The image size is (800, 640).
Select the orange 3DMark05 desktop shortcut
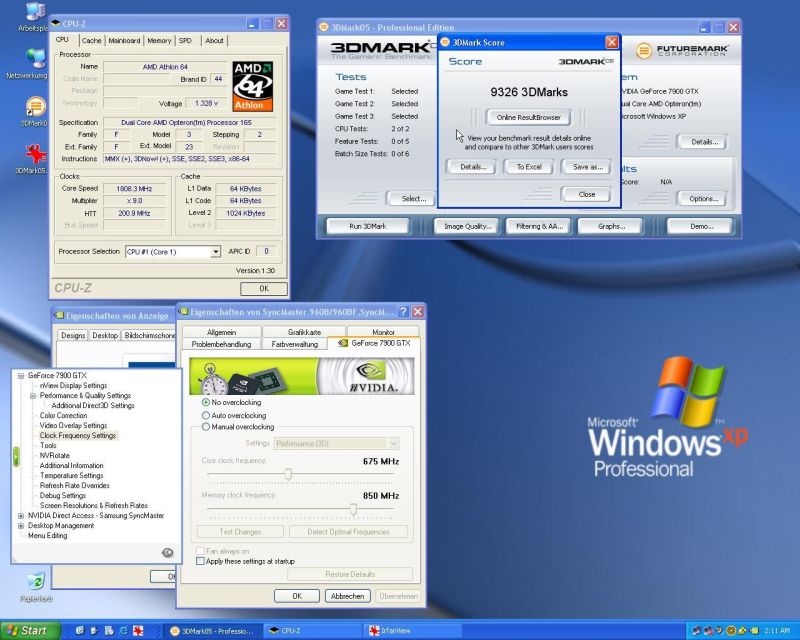tap(36, 107)
